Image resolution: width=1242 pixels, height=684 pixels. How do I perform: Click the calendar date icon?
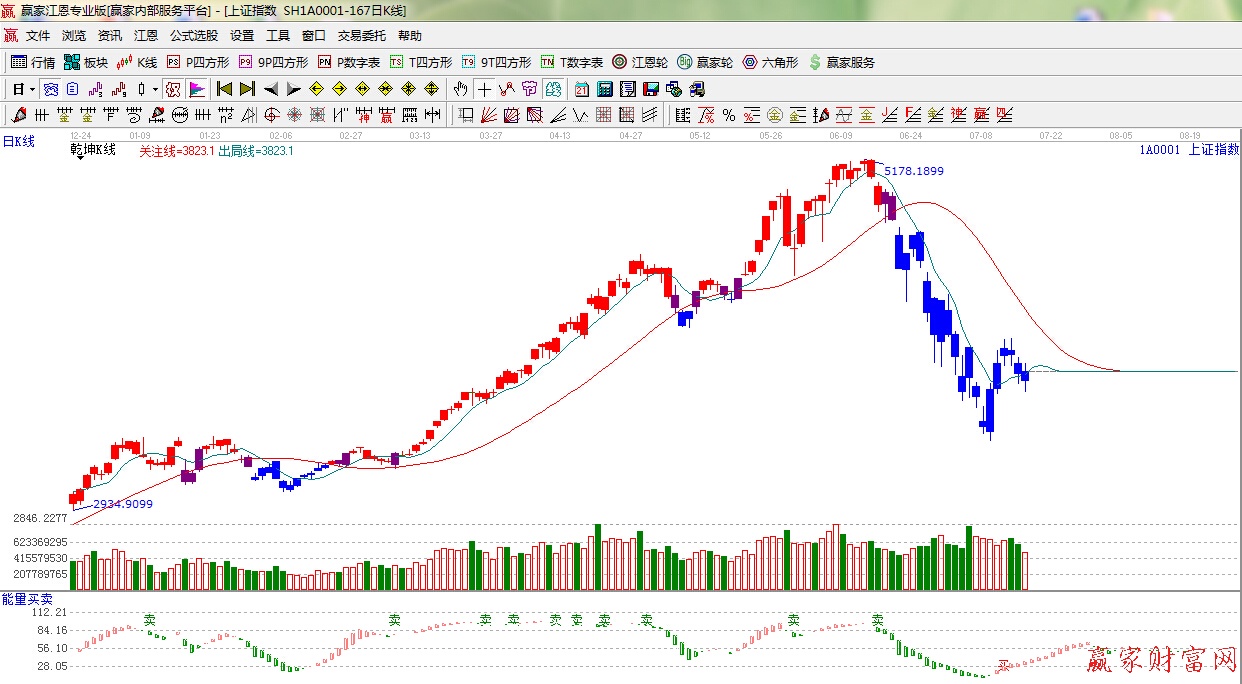pos(581,89)
